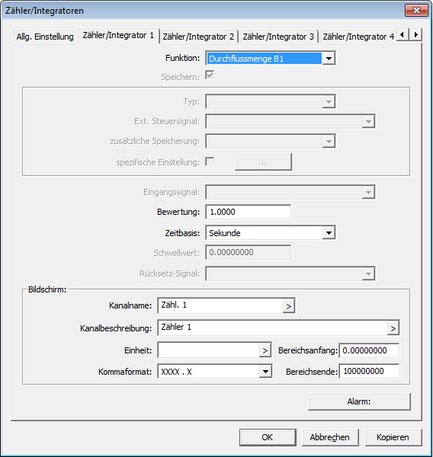Open the Funktion dropdown arrow
Image resolution: width=433 pixels, height=457 pixels.
pyautogui.click(x=329, y=59)
